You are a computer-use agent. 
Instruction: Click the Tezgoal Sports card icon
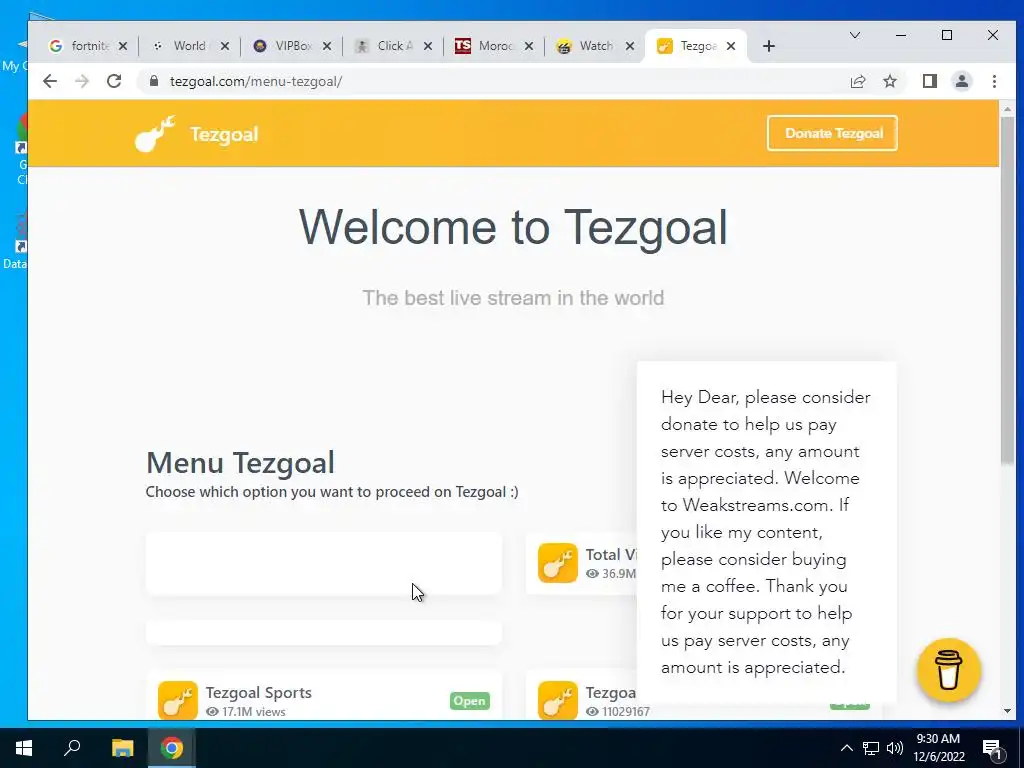[x=178, y=700]
